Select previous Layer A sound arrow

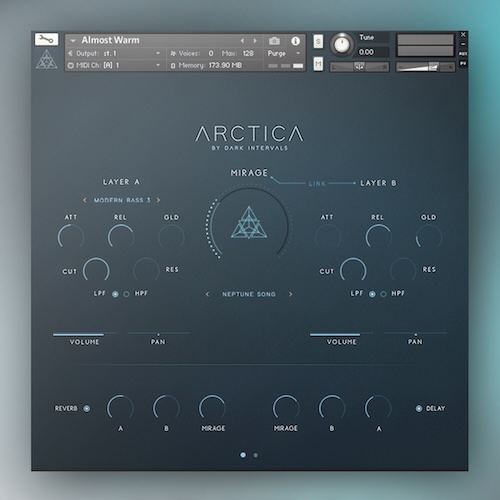click(x=85, y=200)
